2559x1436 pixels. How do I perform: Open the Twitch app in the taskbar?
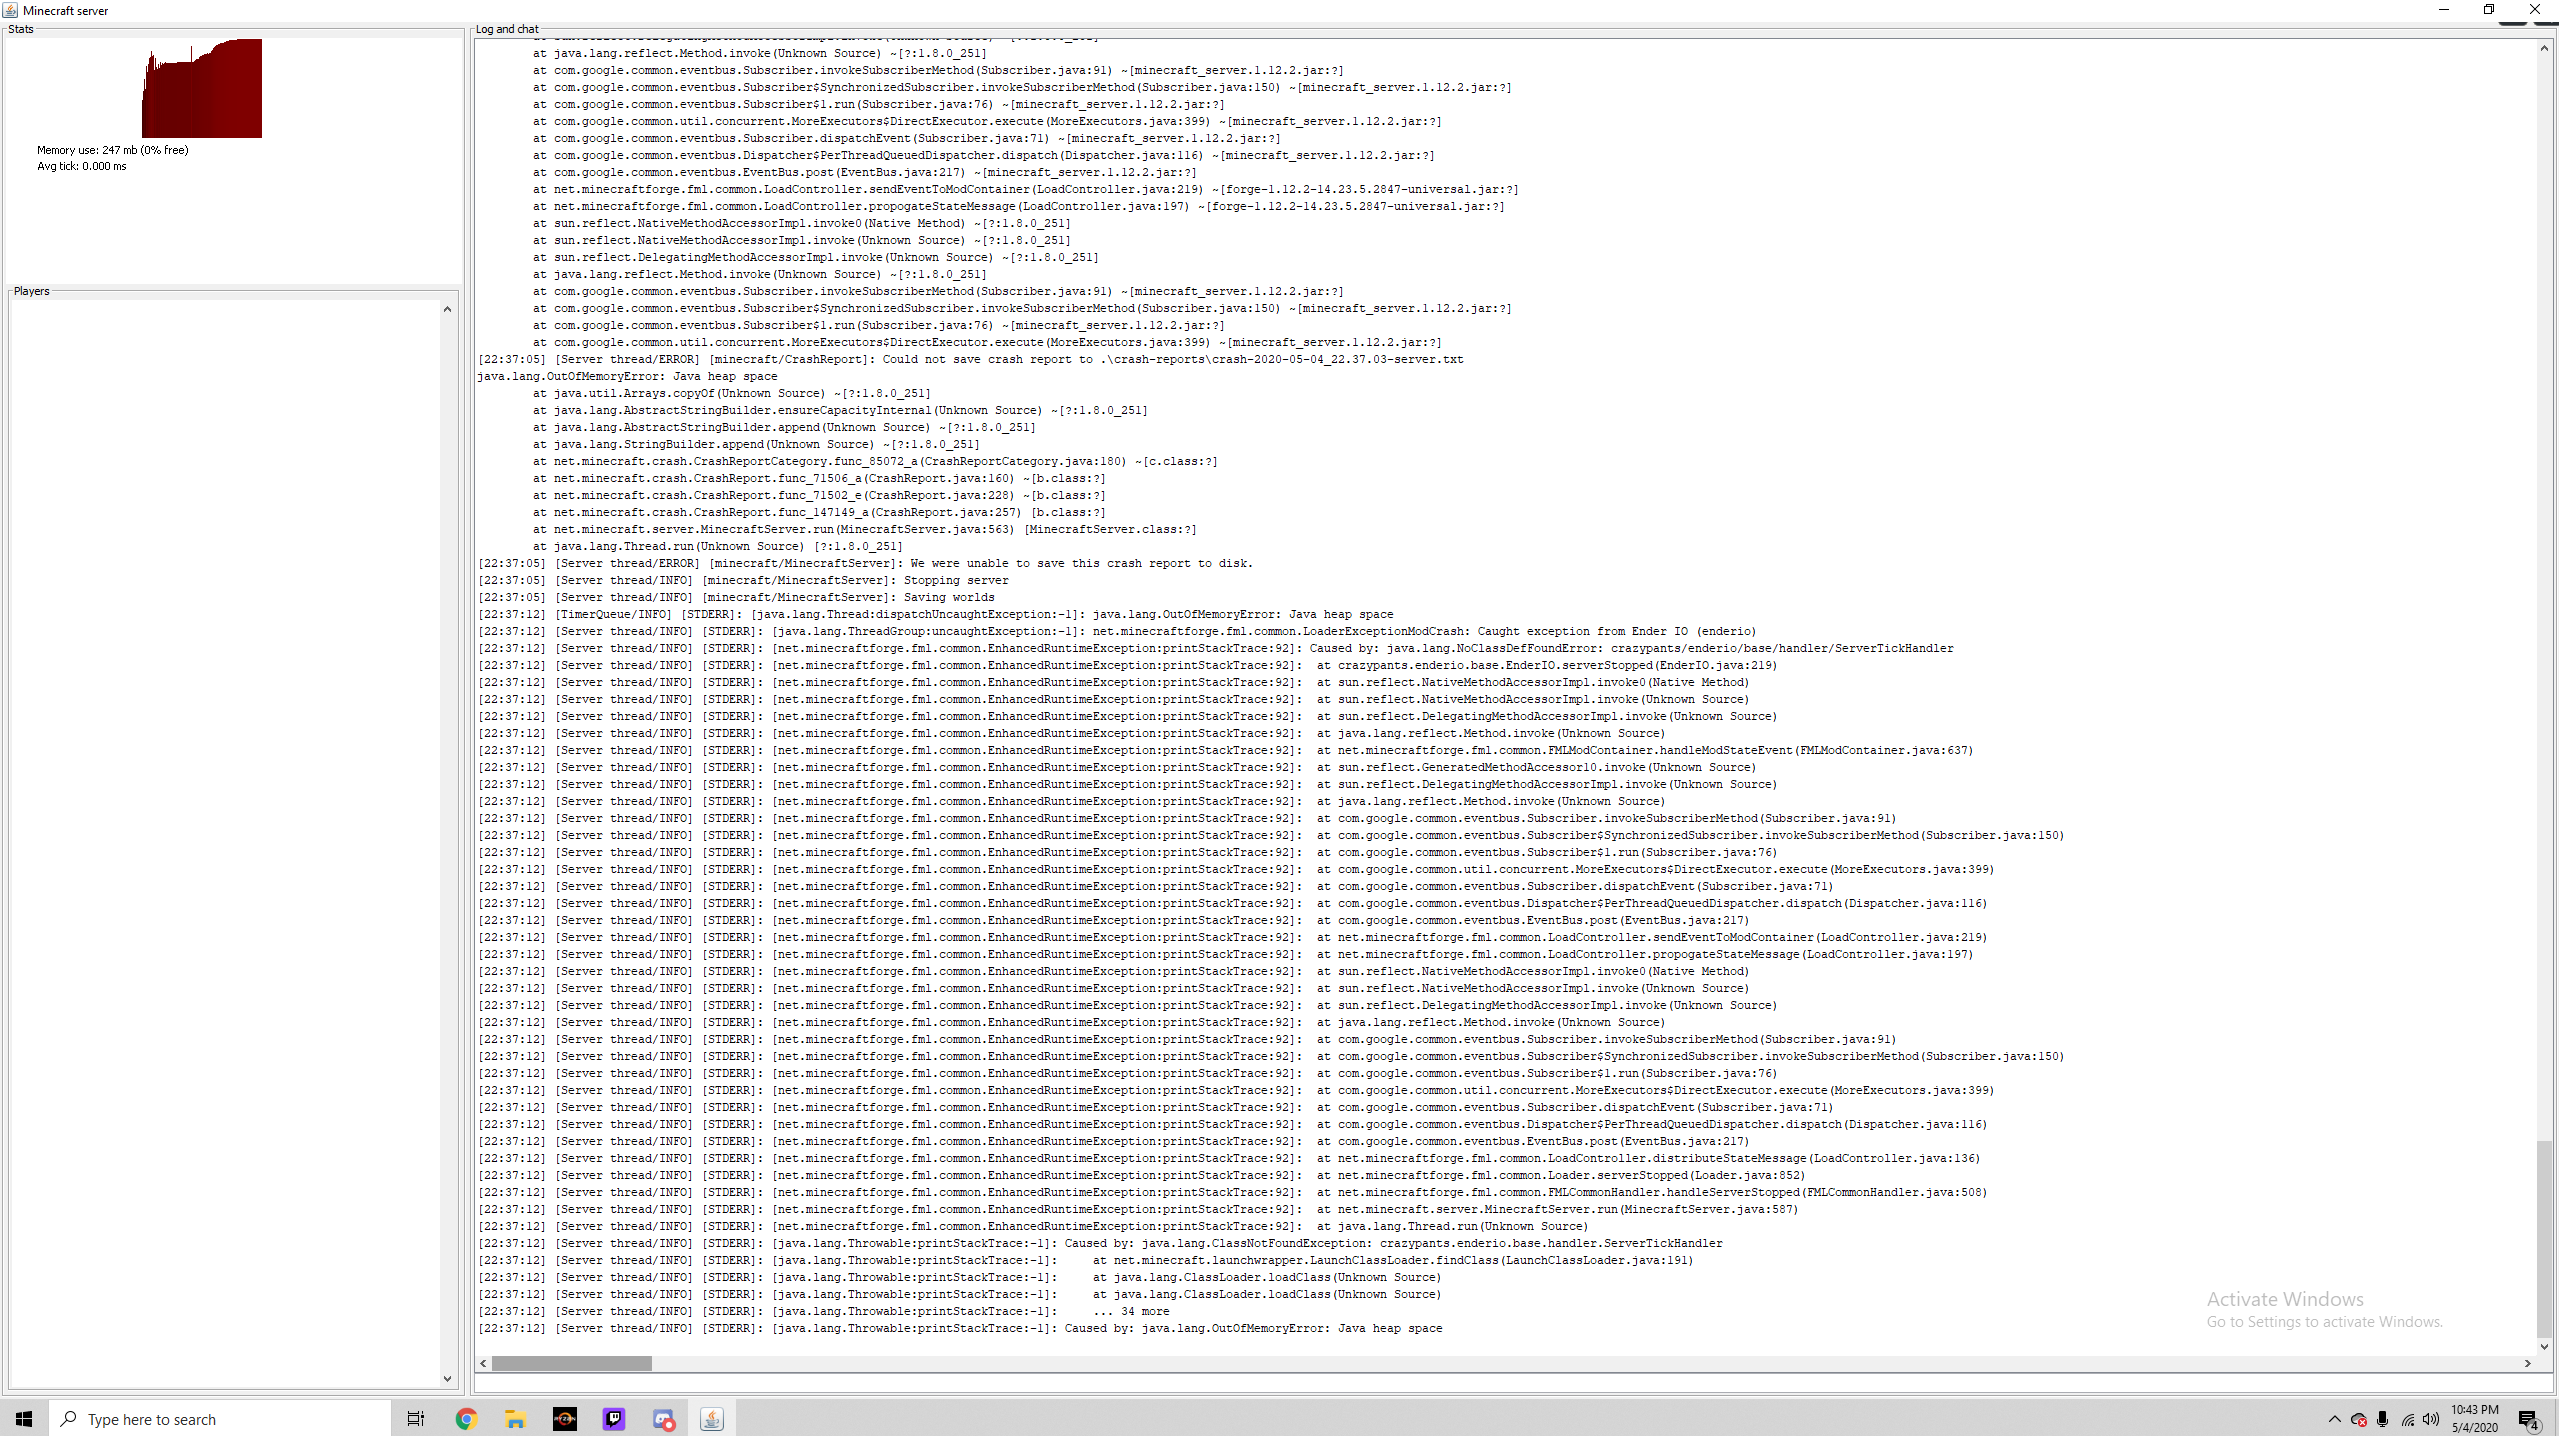tap(614, 1419)
